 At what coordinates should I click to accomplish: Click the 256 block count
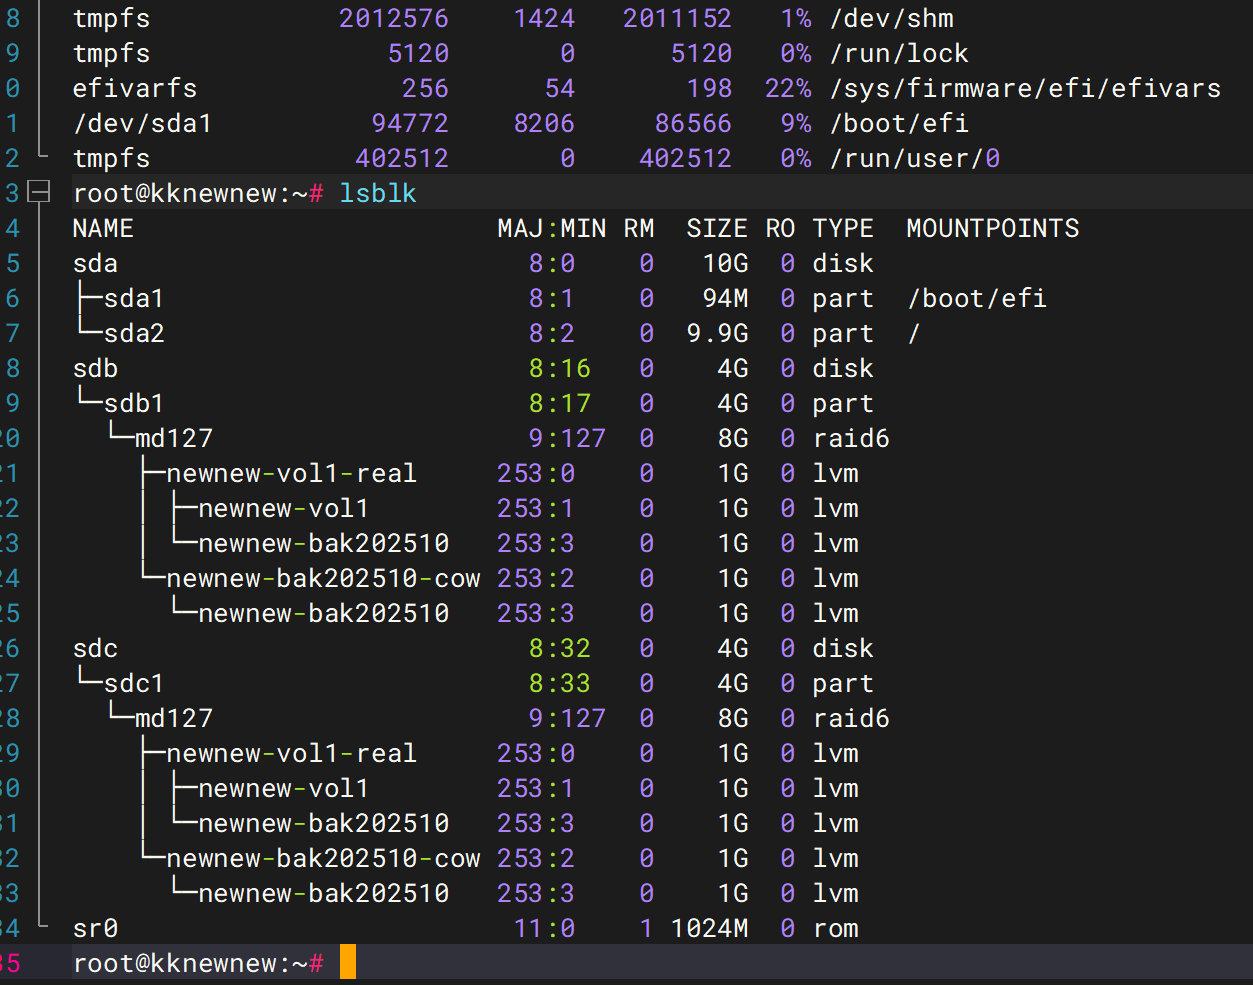426,88
